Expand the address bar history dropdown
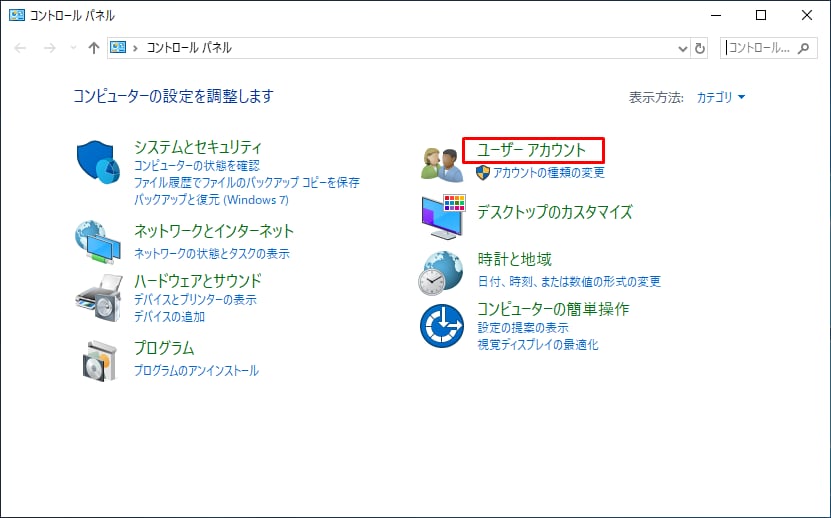 click(x=683, y=48)
